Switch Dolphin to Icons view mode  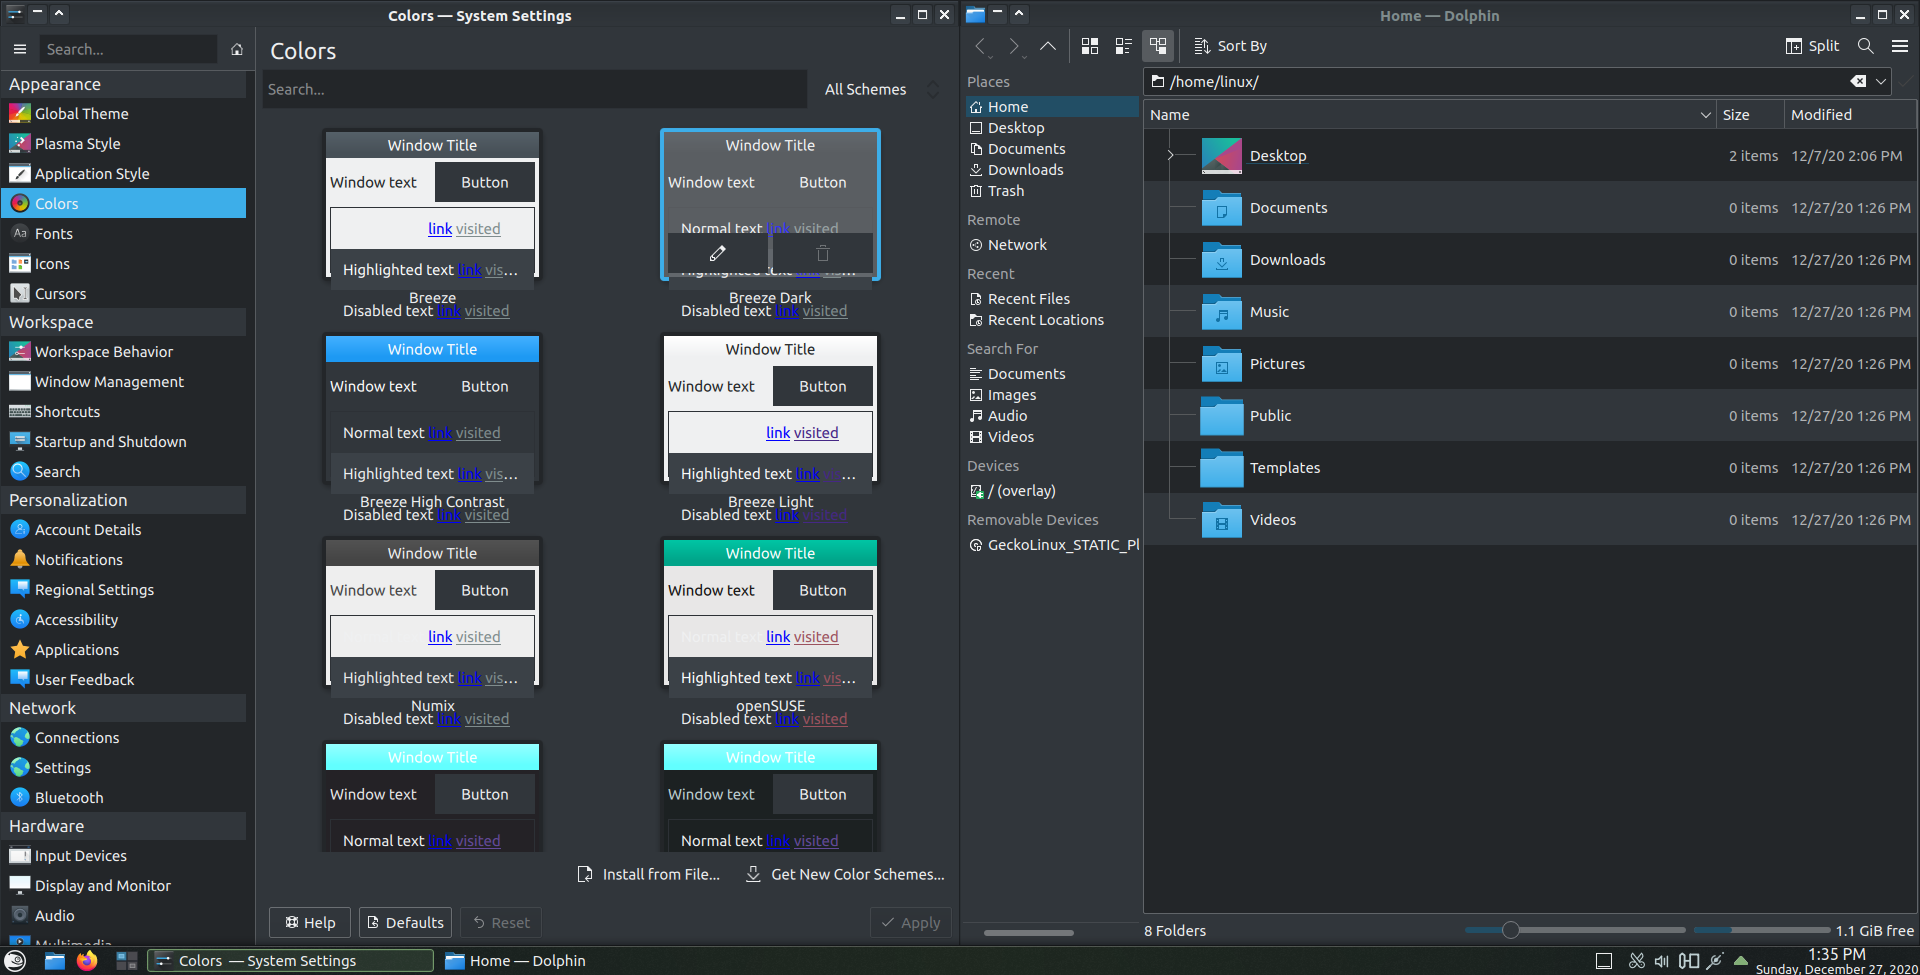1090,46
